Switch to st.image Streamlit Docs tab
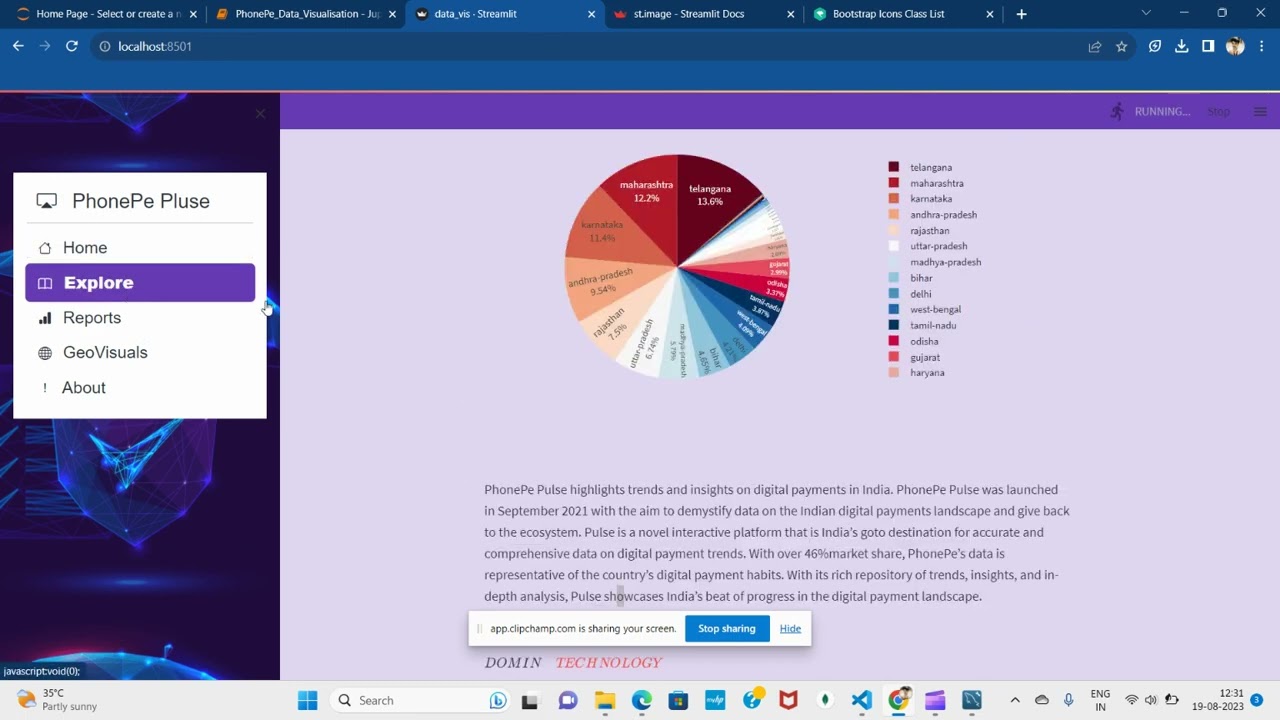 click(705, 14)
